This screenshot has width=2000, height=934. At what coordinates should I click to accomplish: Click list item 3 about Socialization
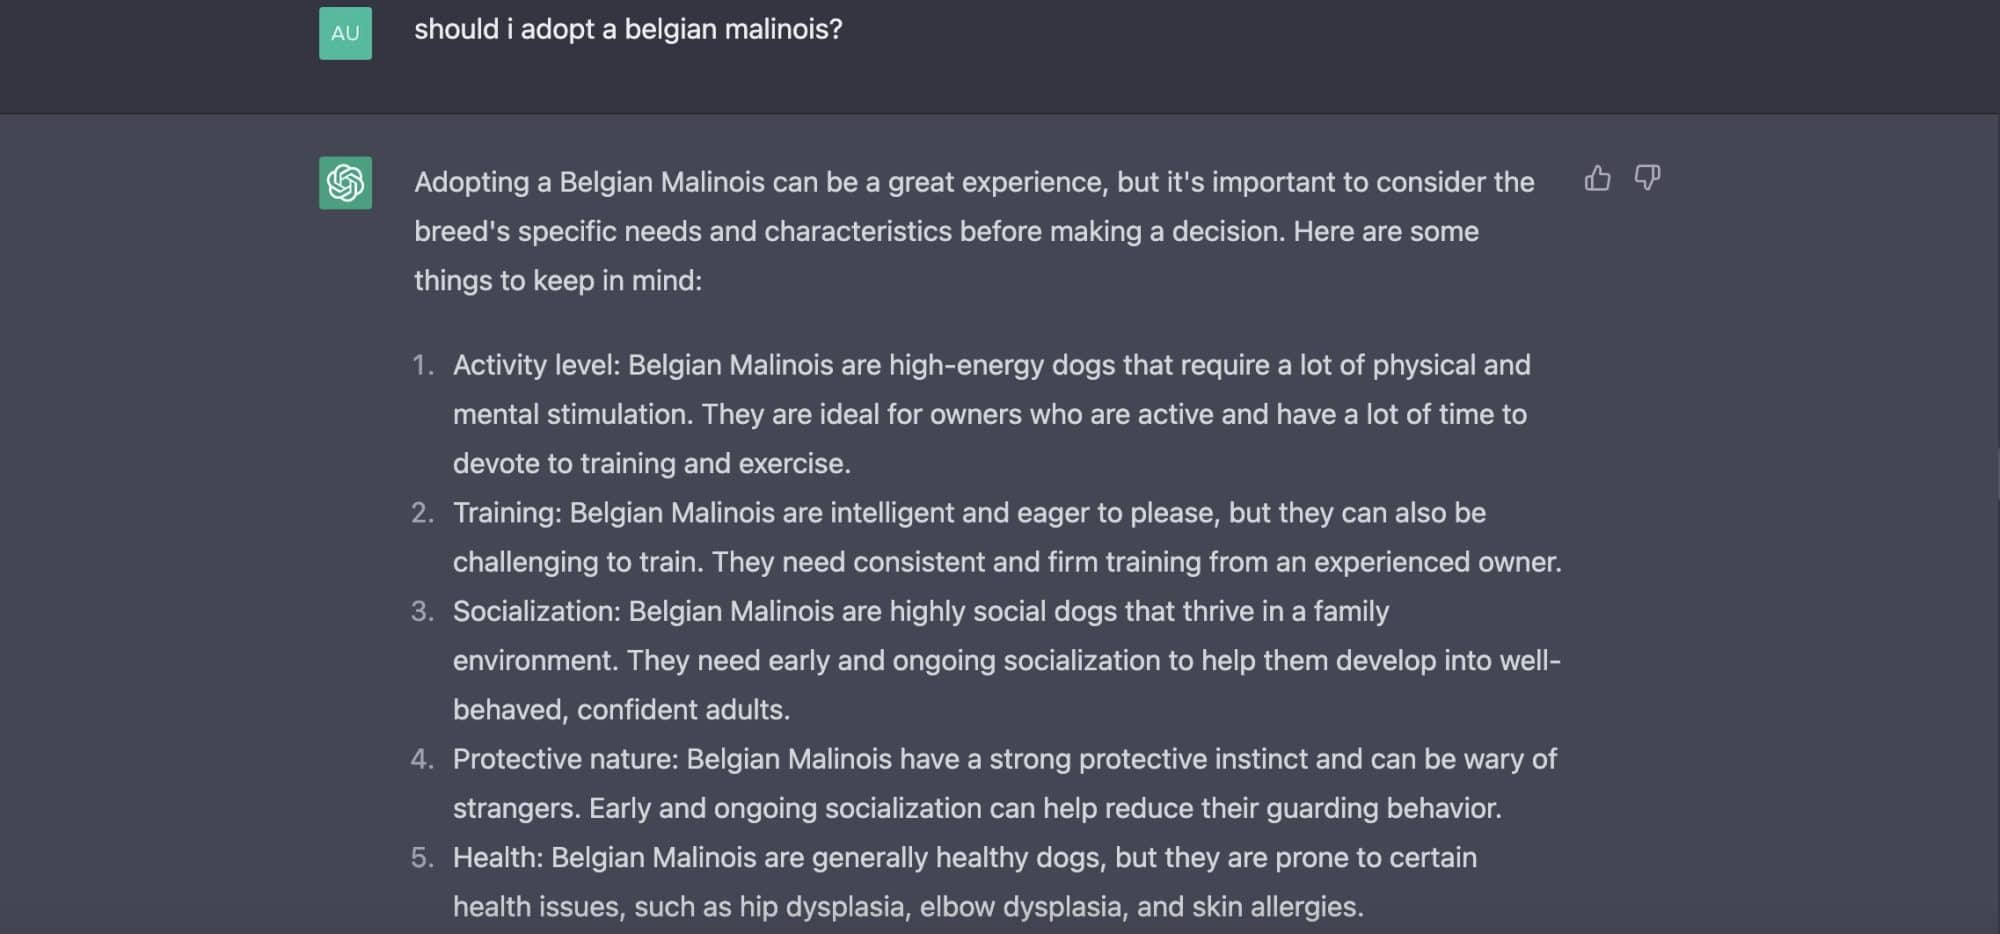pyautogui.click(x=1006, y=660)
